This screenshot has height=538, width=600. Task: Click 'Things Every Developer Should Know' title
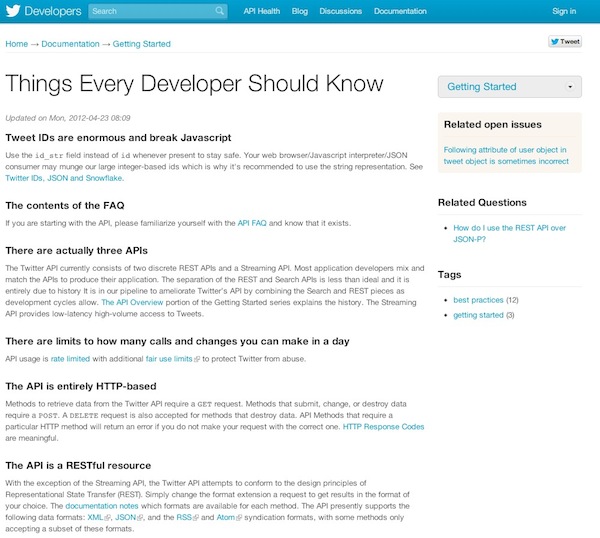click(194, 84)
